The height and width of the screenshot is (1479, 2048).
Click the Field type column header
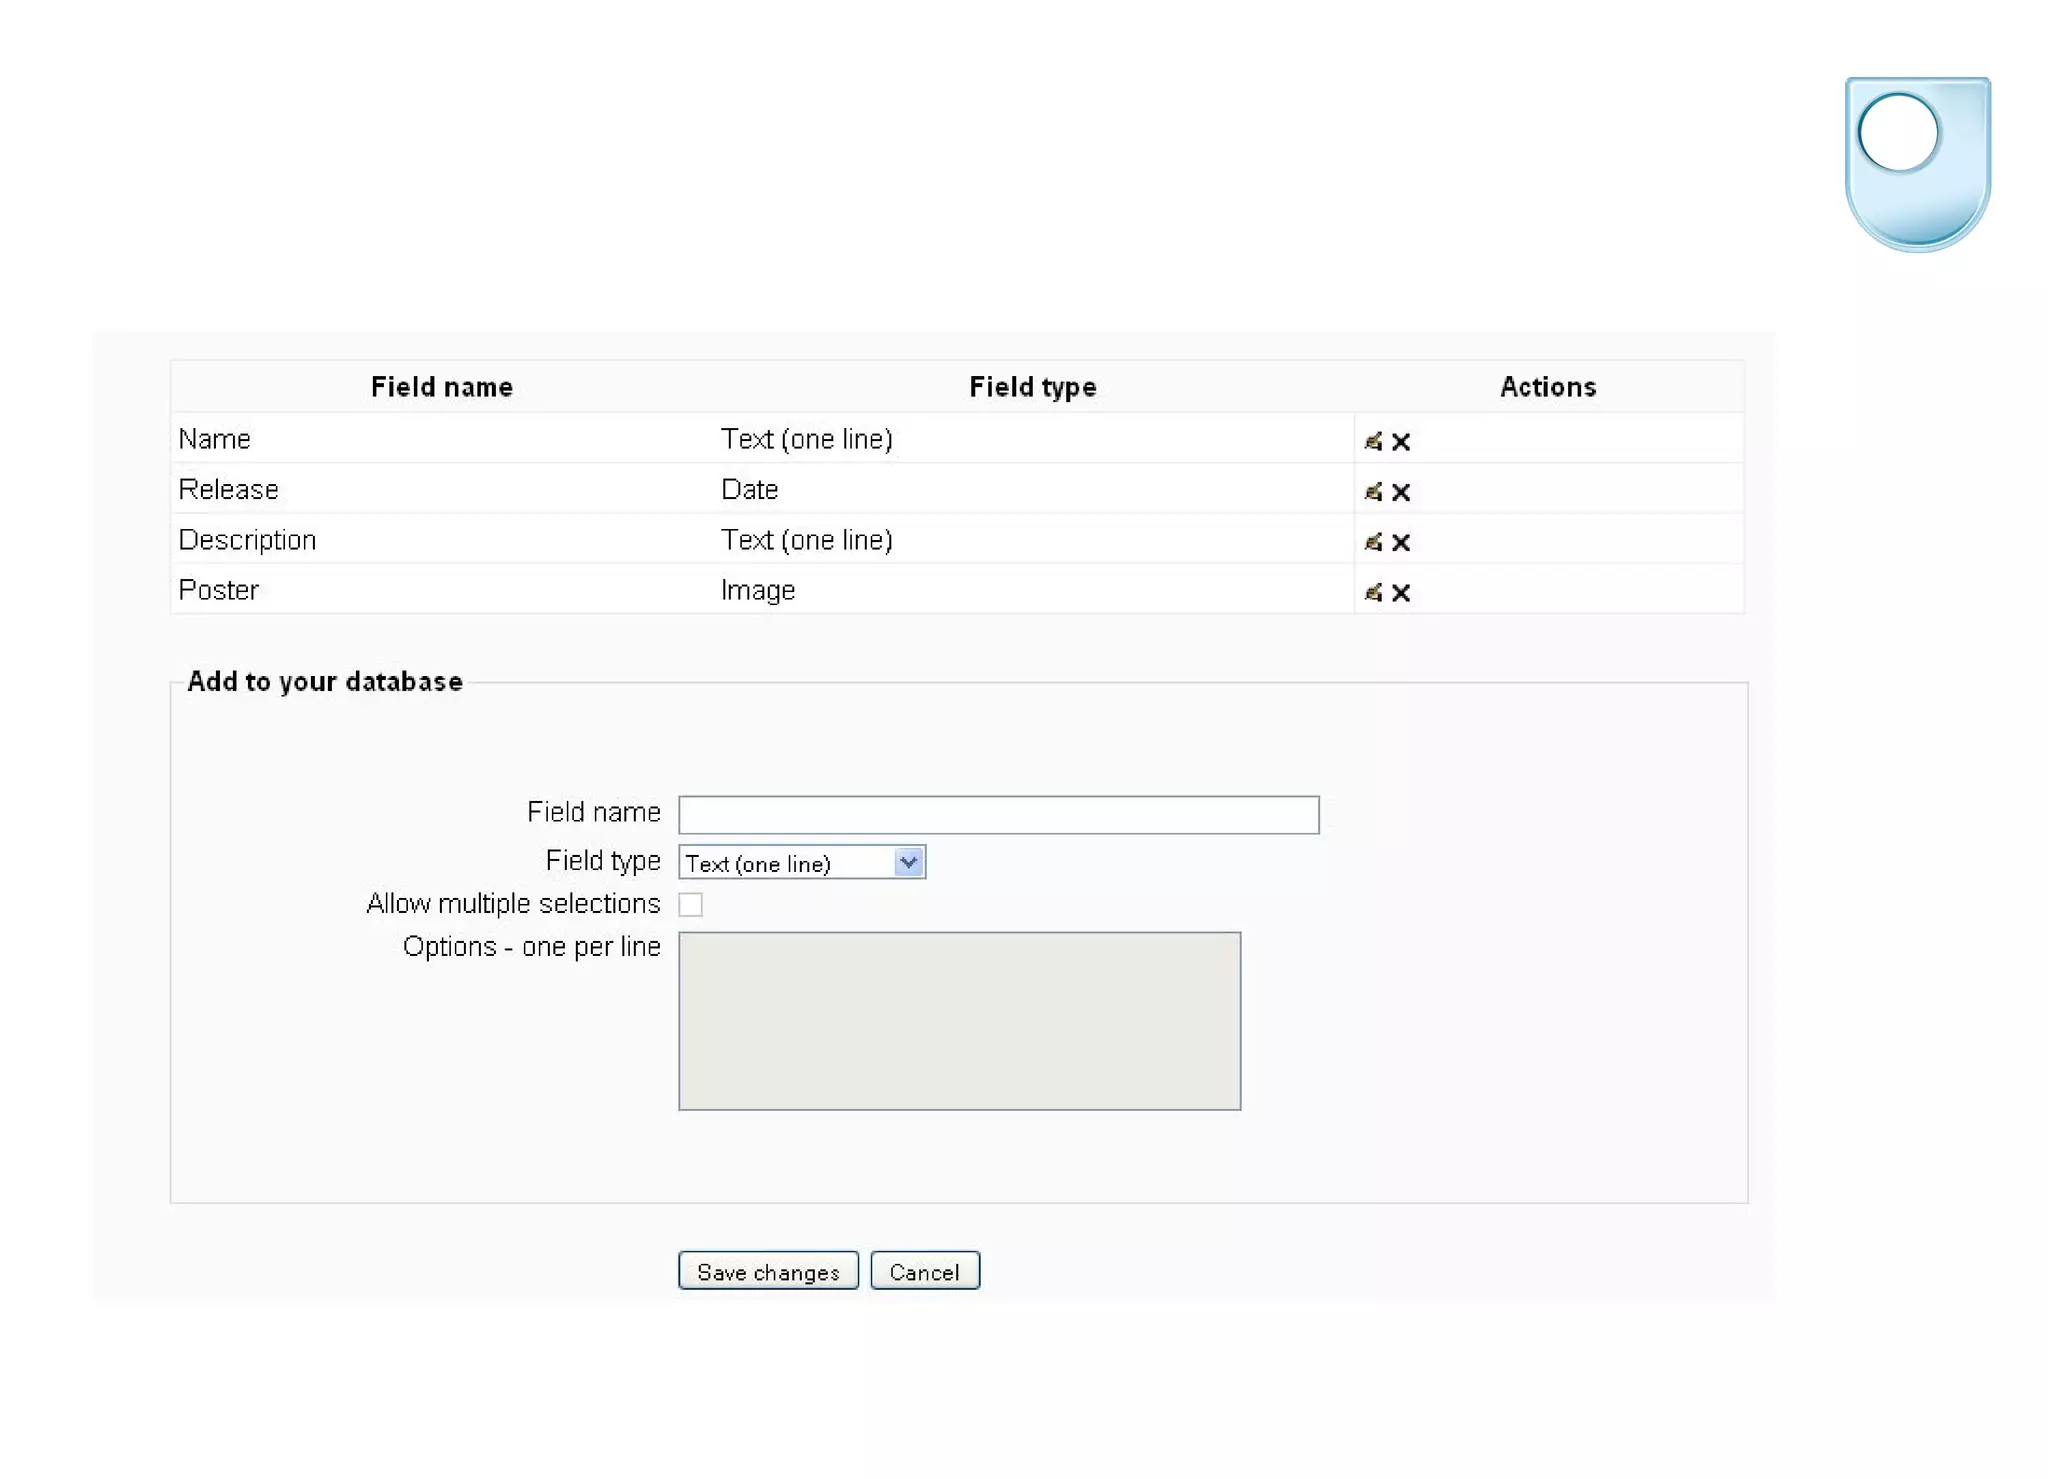coord(1032,387)
